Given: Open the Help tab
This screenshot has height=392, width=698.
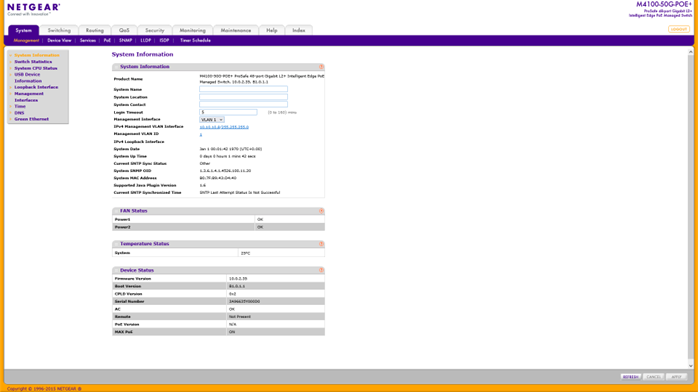Looking at the screenshot, I should 272,30.
